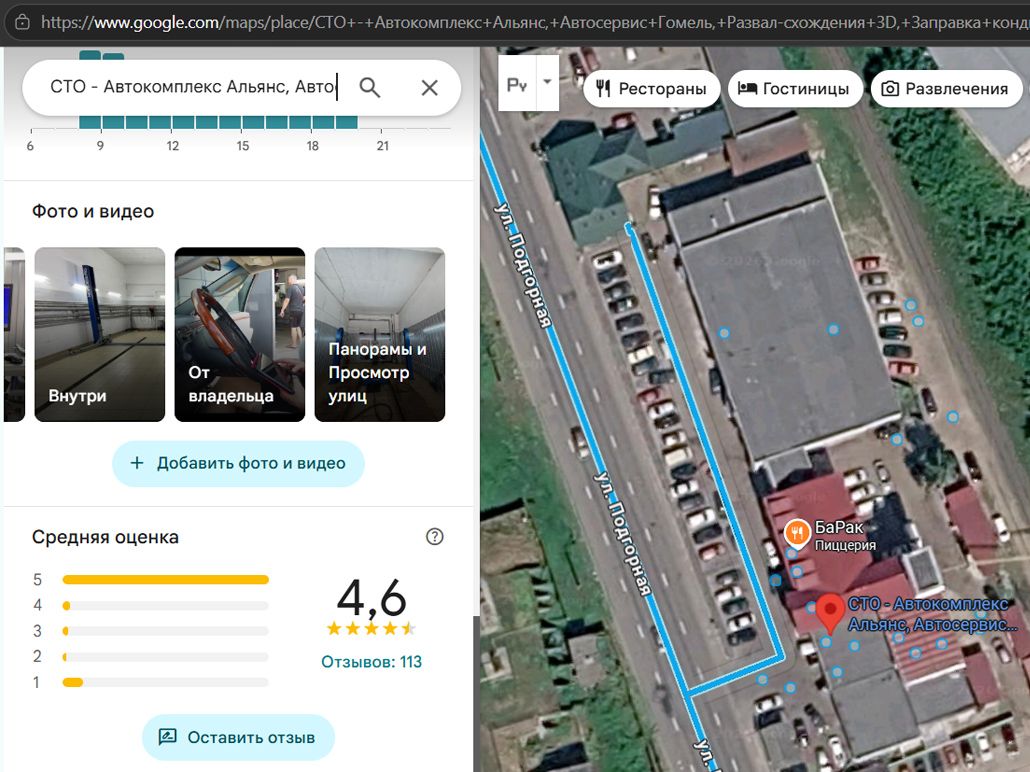The height and width of the screenshot is (772, 1030).
Task: Open the rating help question mark icon
Action: 435,537
